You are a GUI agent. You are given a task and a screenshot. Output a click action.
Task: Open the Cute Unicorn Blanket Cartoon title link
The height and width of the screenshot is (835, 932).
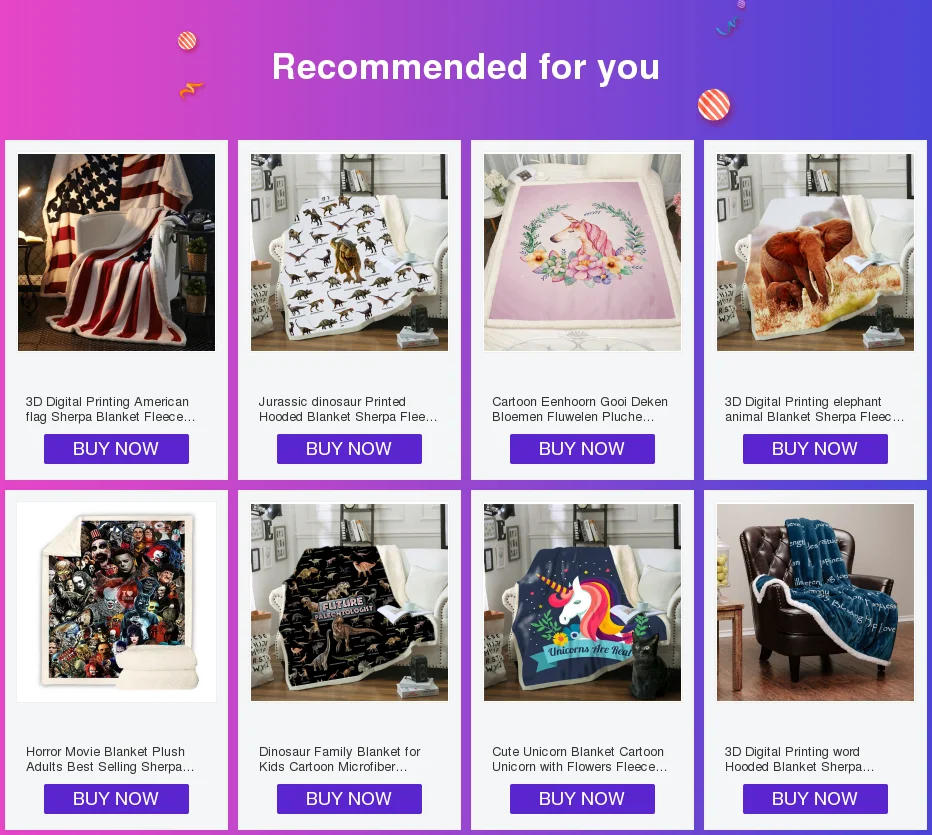[x=580, y=759]
